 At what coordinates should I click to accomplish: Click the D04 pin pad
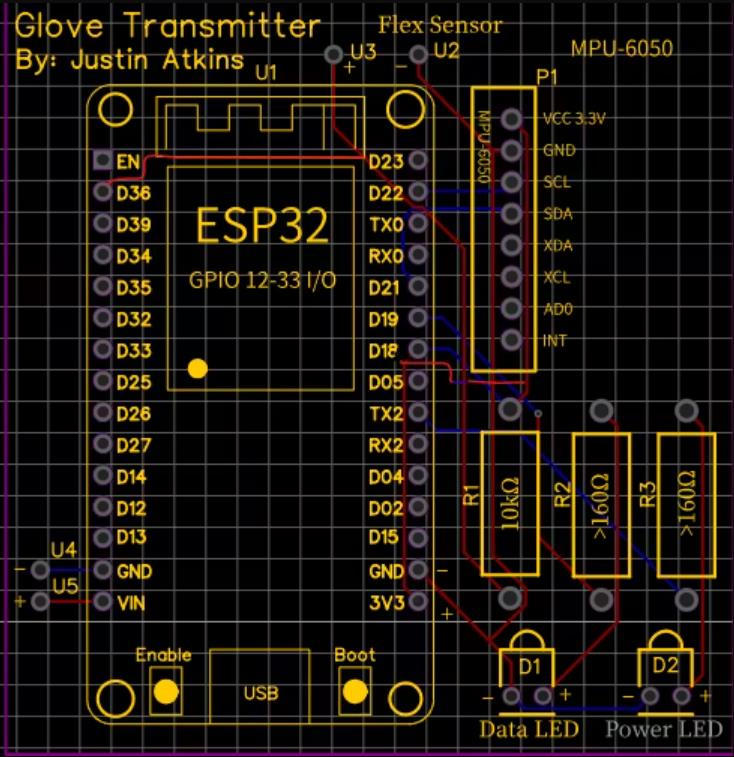click(418, 476)
